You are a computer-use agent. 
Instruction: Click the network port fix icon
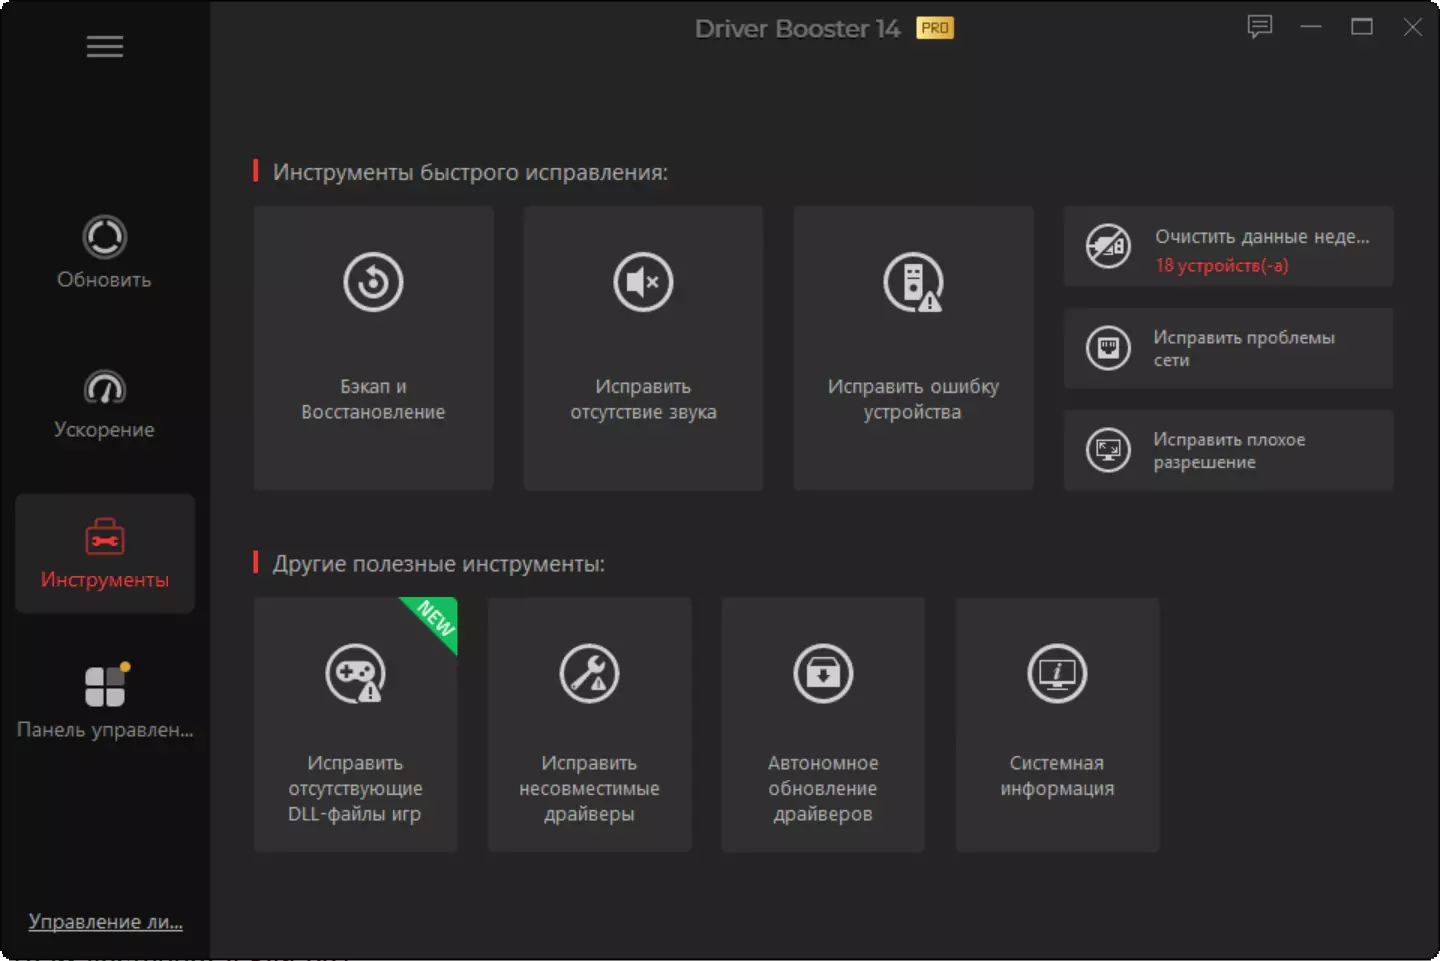click(1109, 348)
